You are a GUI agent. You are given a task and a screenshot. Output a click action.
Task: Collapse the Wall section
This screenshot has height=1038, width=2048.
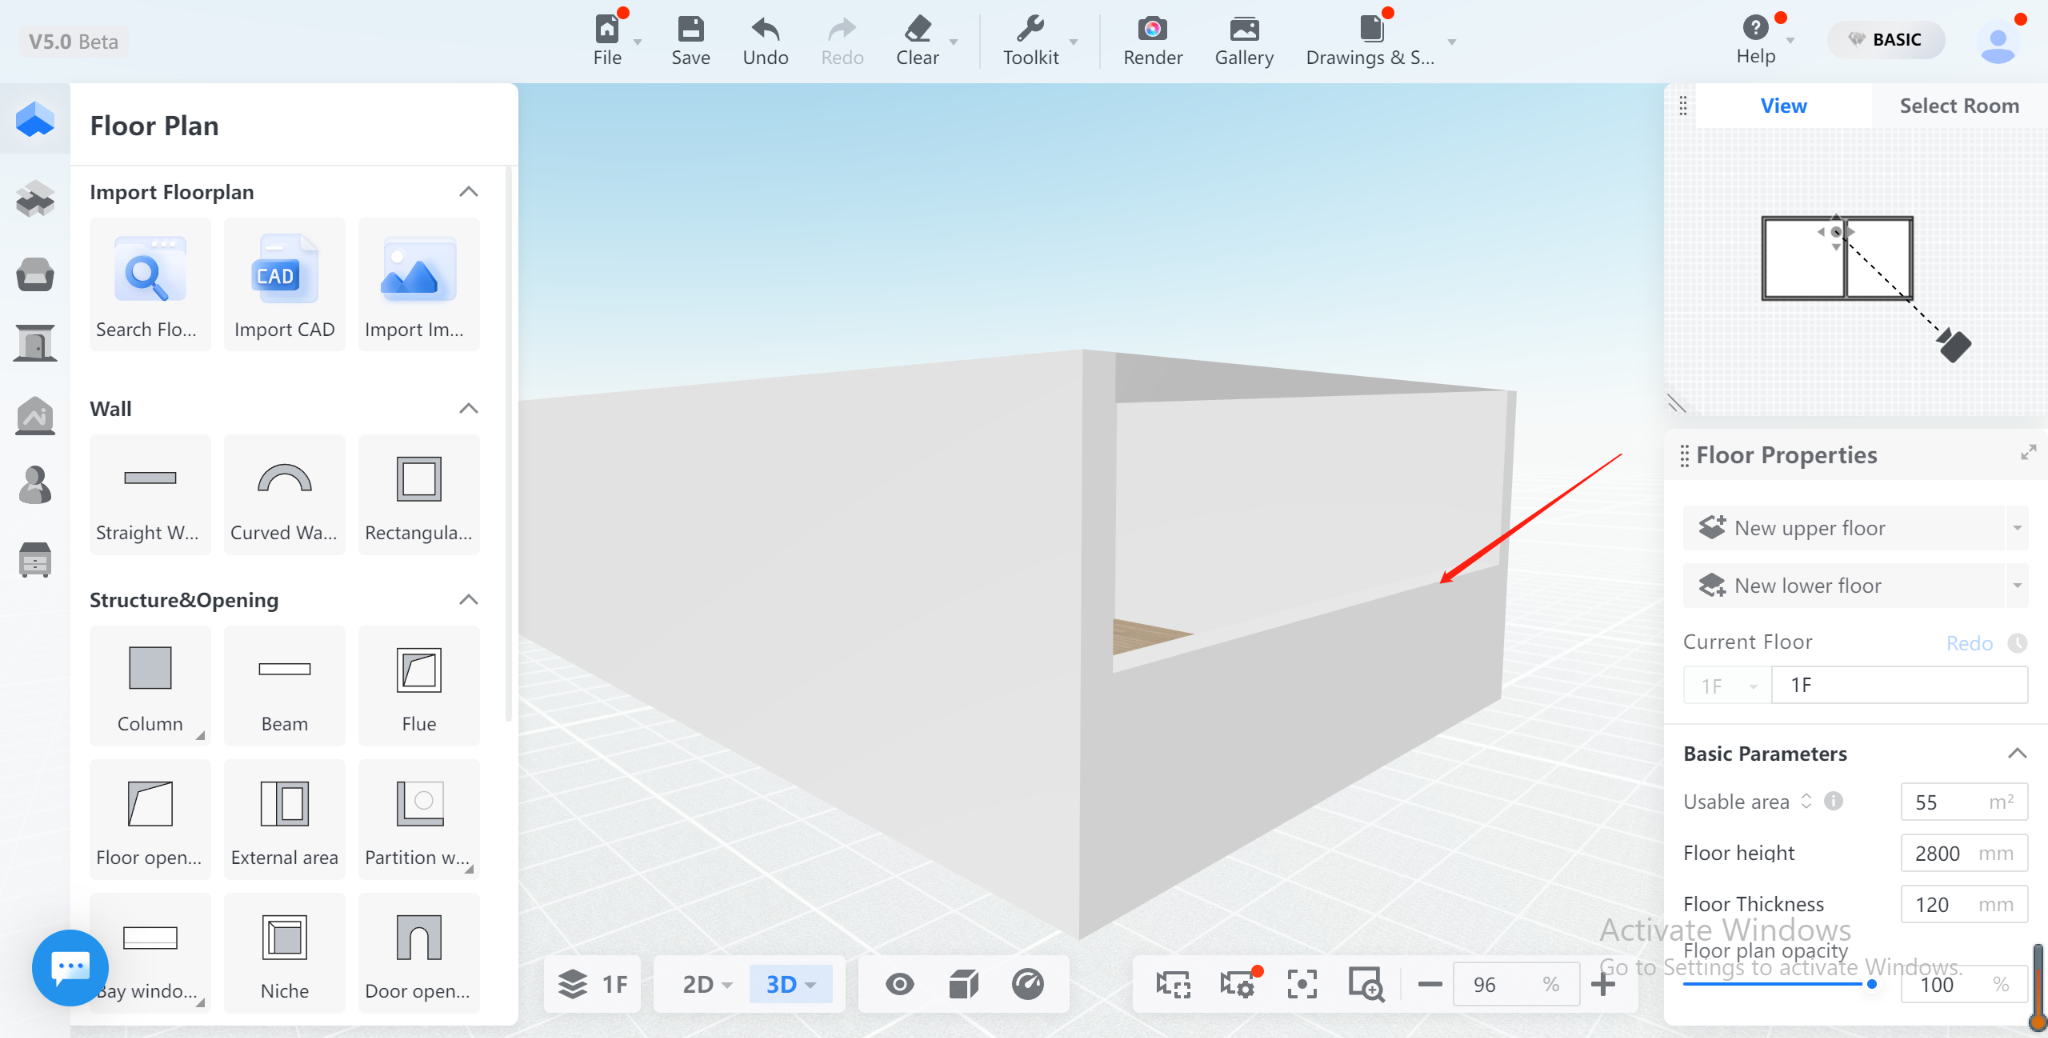tap(468, 408)
